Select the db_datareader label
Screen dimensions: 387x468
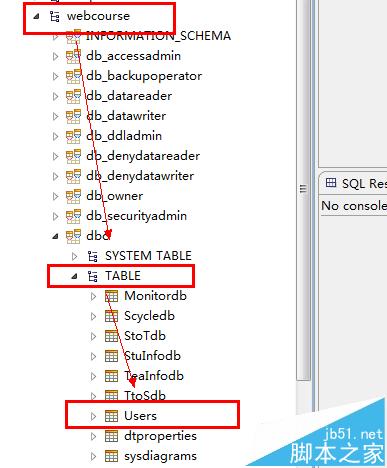[x=129, y=96]
